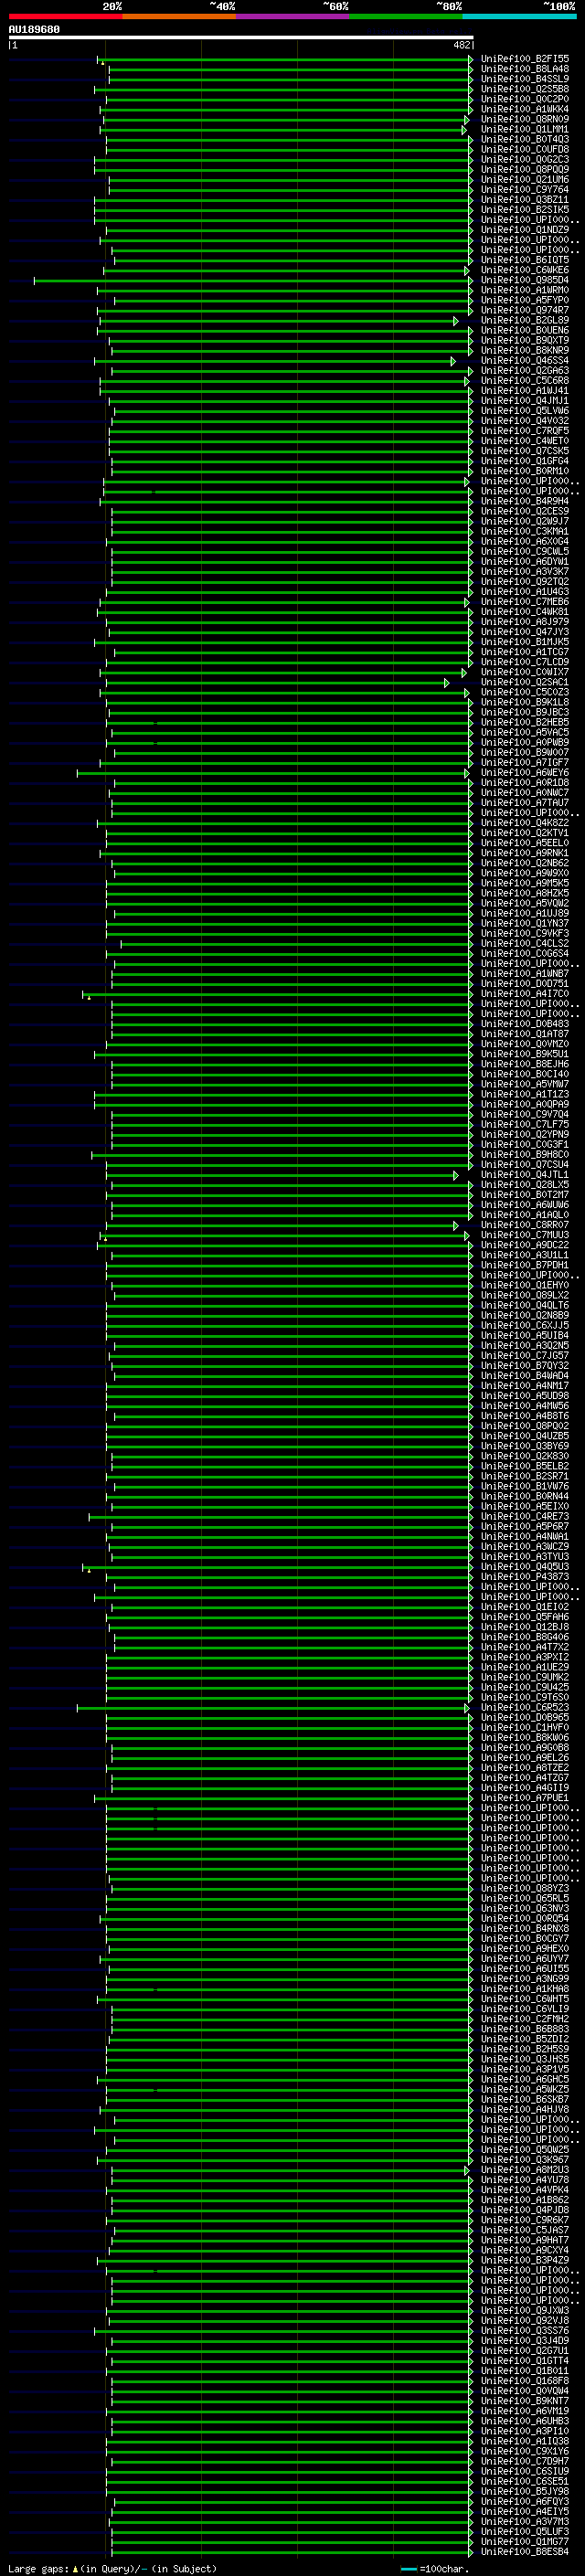Viewport: 585px width, 2576px height.
Task: Select hit label UniRef100_Q985D4
Action: coord(524,280)
